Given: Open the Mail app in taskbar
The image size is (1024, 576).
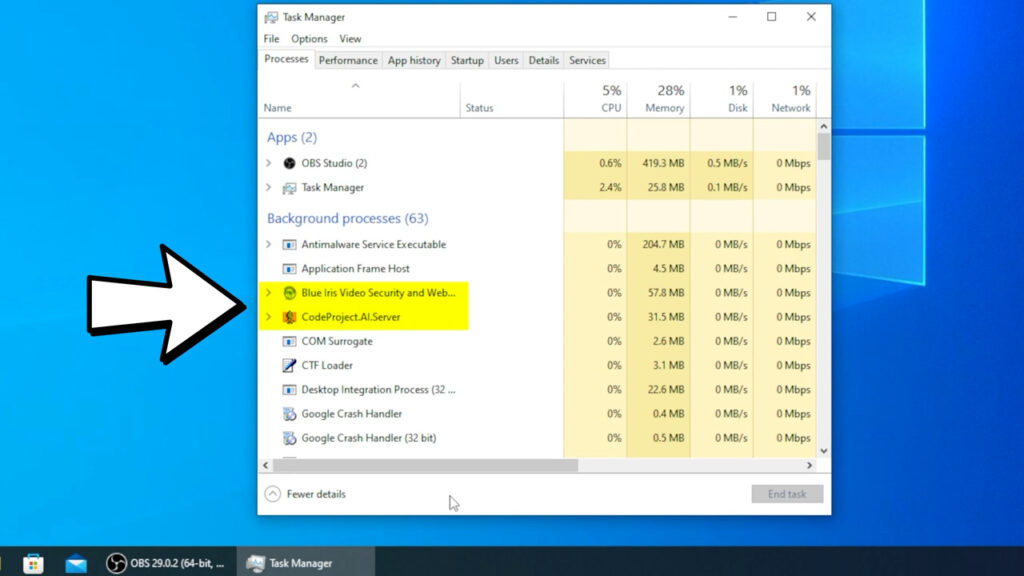Looking at the screenshot, I should click(x=76, y=563).
